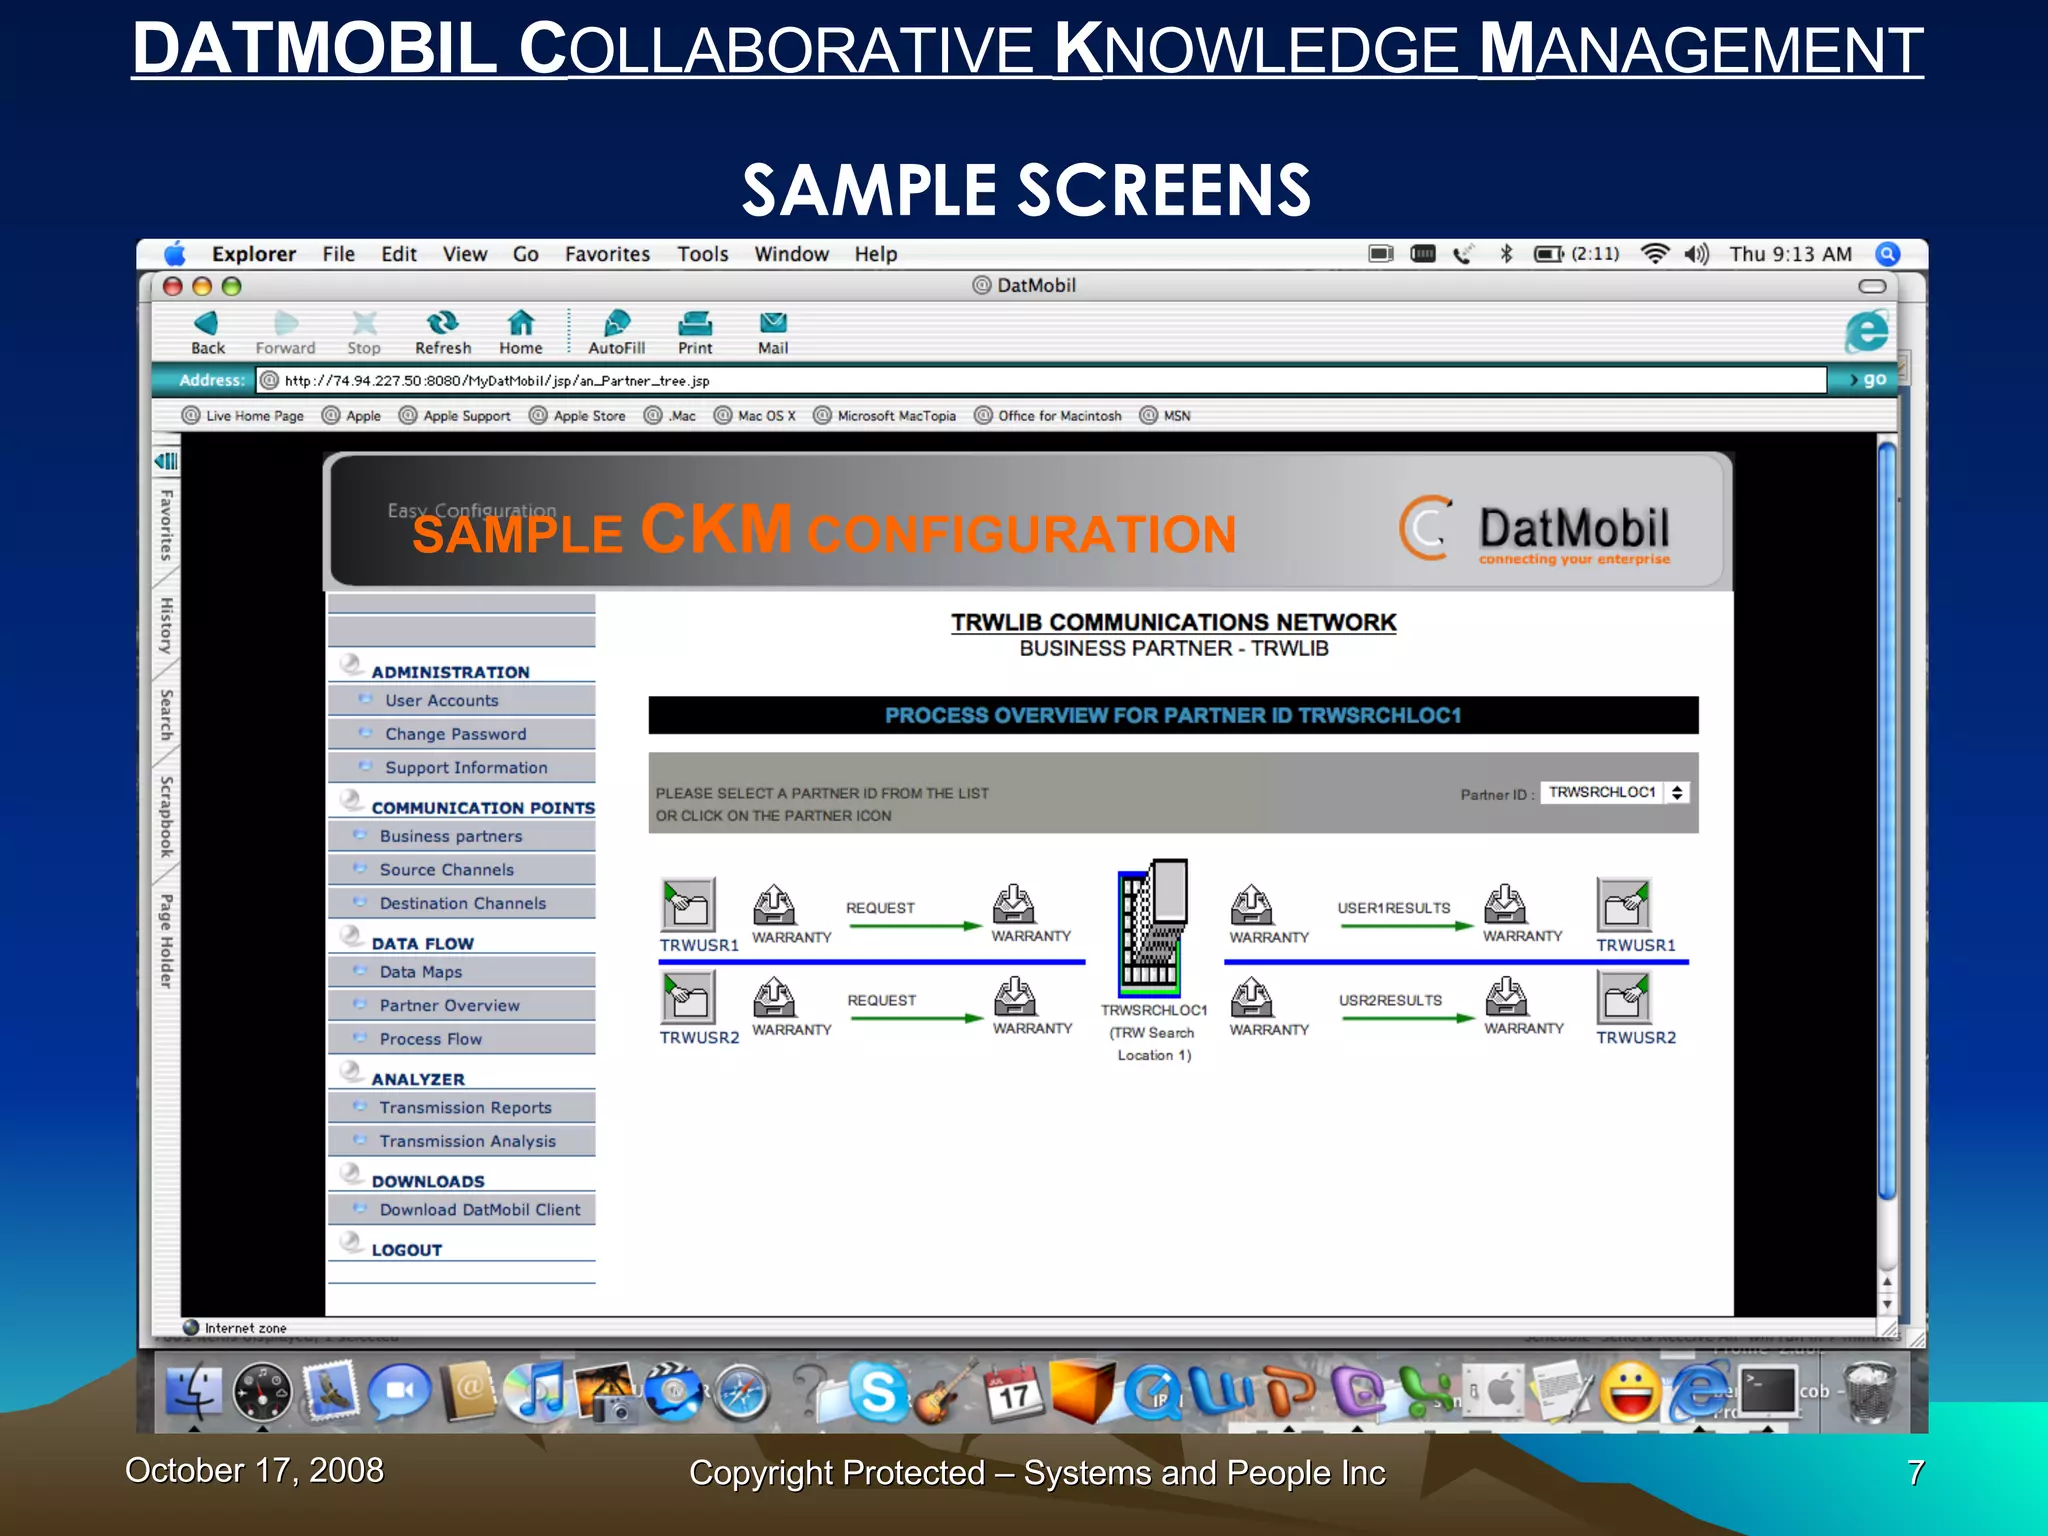Open Destination Channels link
This screenshot has height=1536, width=2048.
[461, 903]
